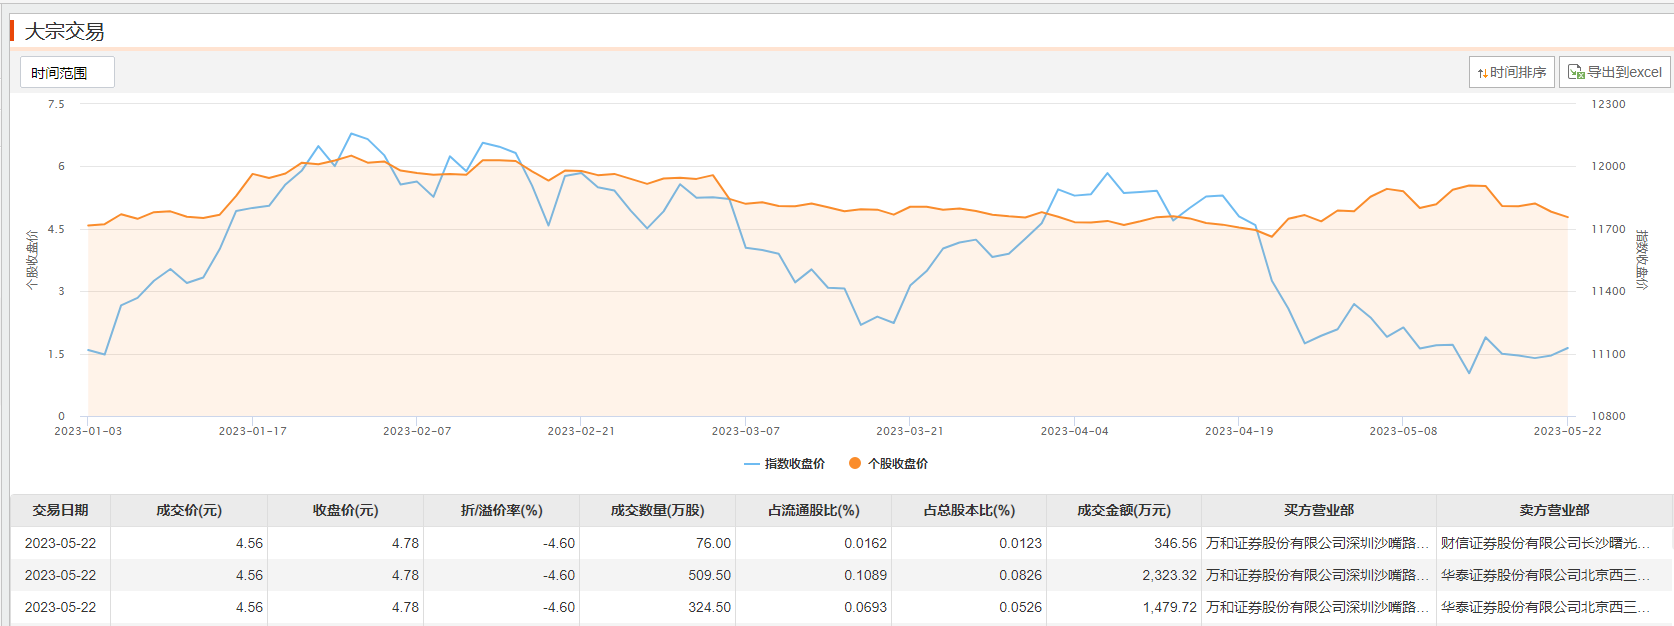The image size is (1674, 626).
Task: Select the 成交数量(万股) column header
Action: [x=657, y=510]
